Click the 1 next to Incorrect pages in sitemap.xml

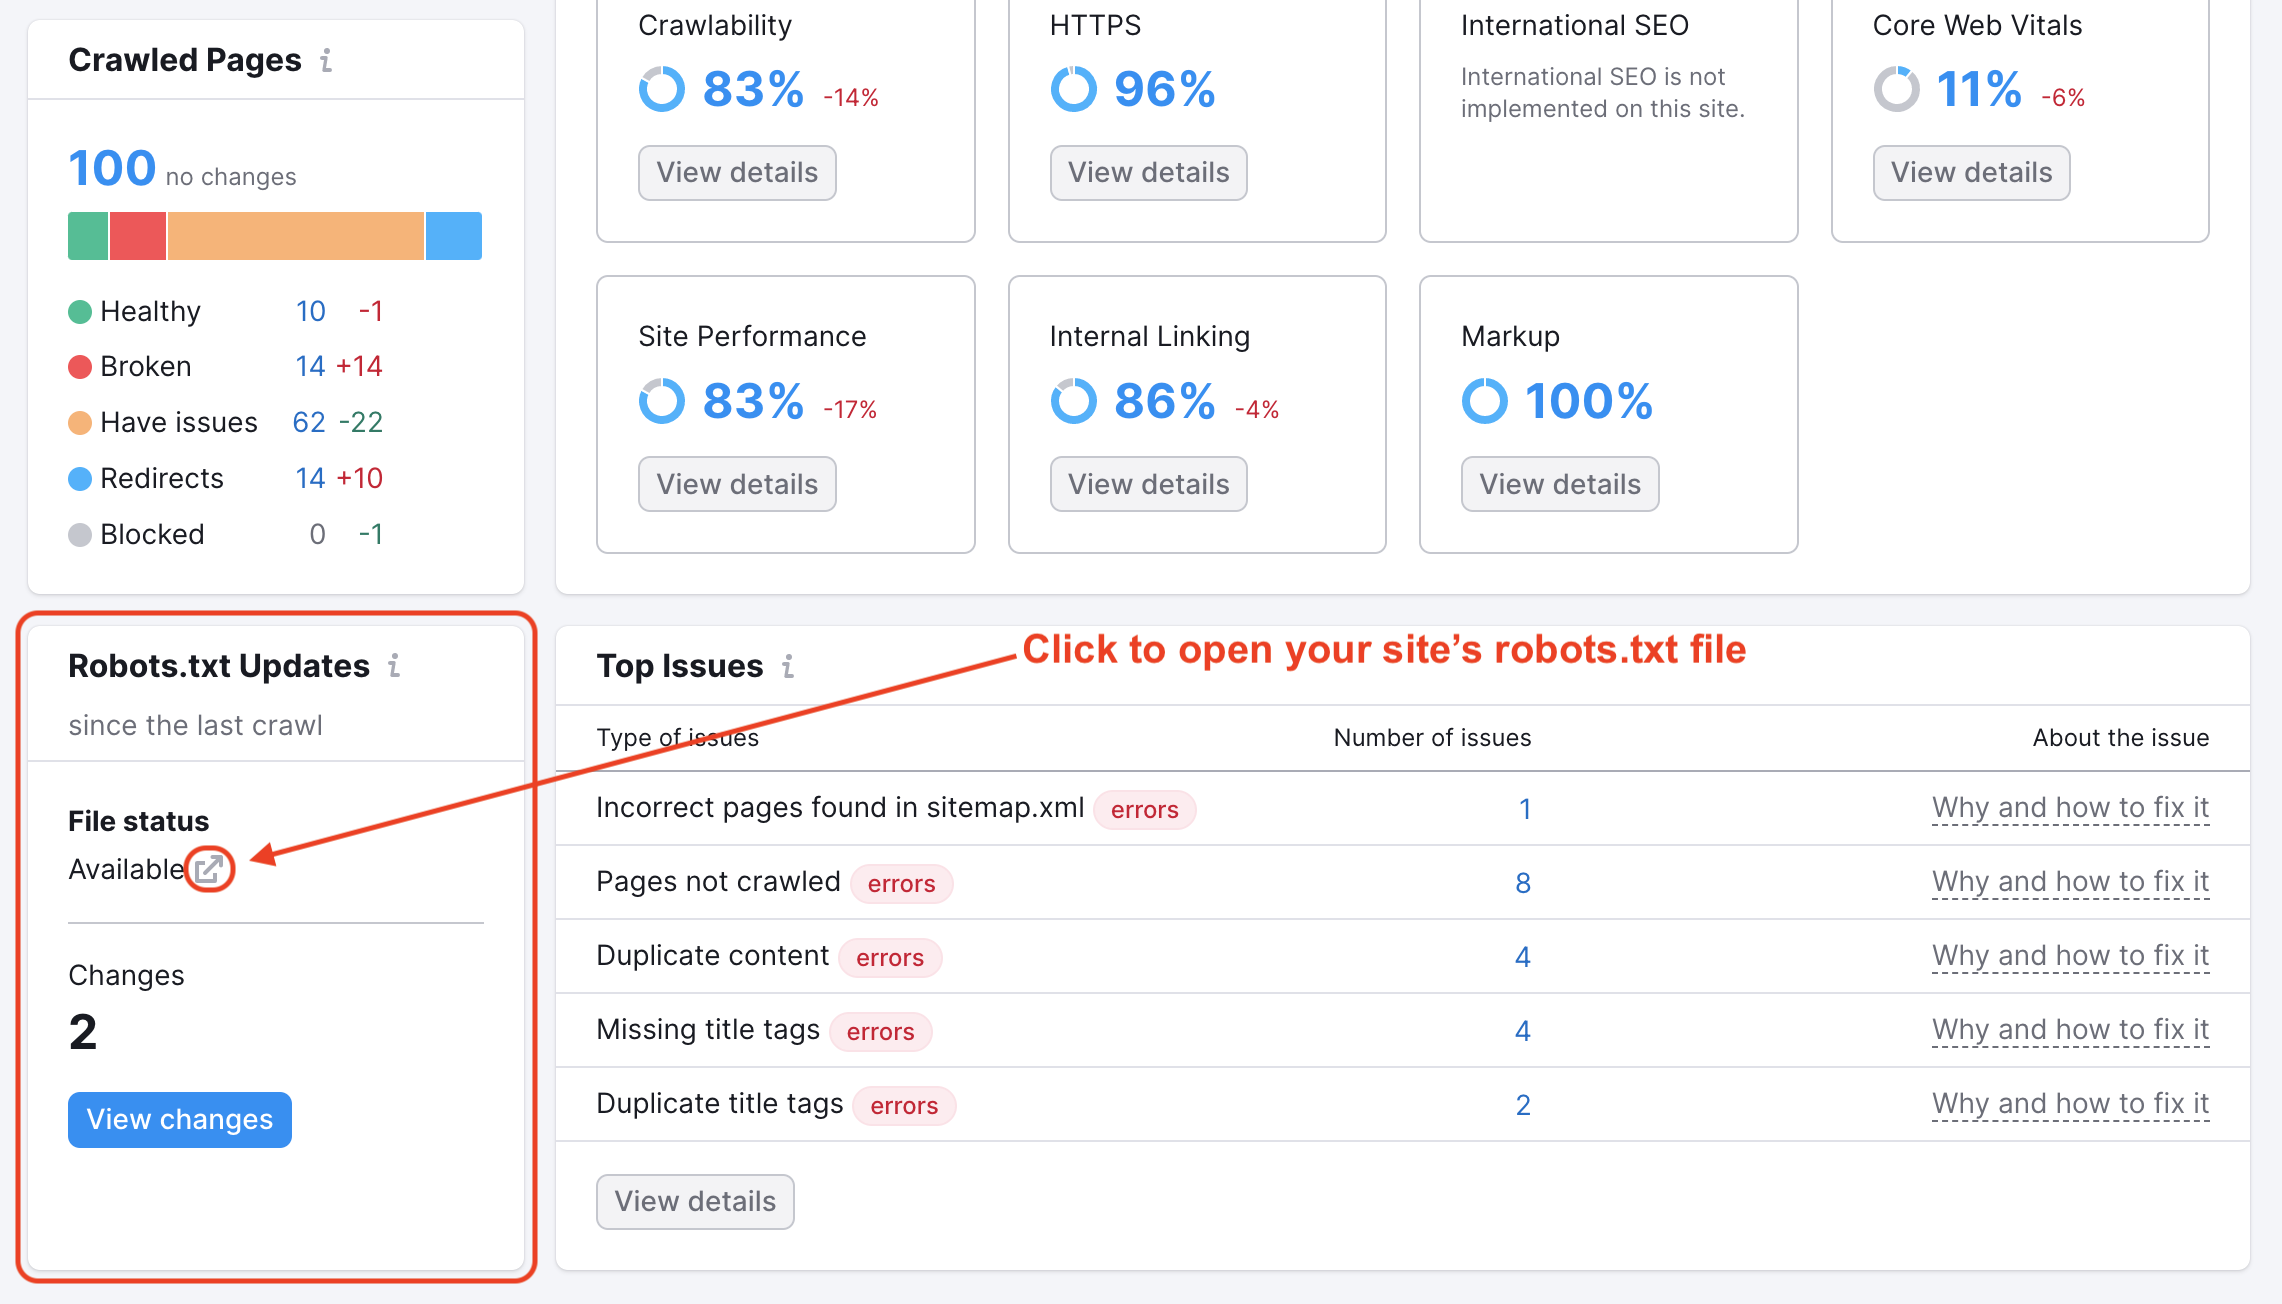(x=1524, y=809)
